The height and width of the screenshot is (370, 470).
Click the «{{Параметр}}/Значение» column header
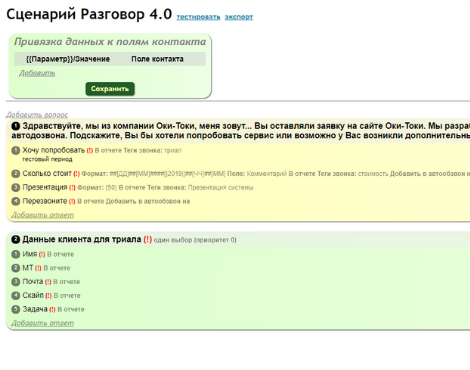pos(68,59)
